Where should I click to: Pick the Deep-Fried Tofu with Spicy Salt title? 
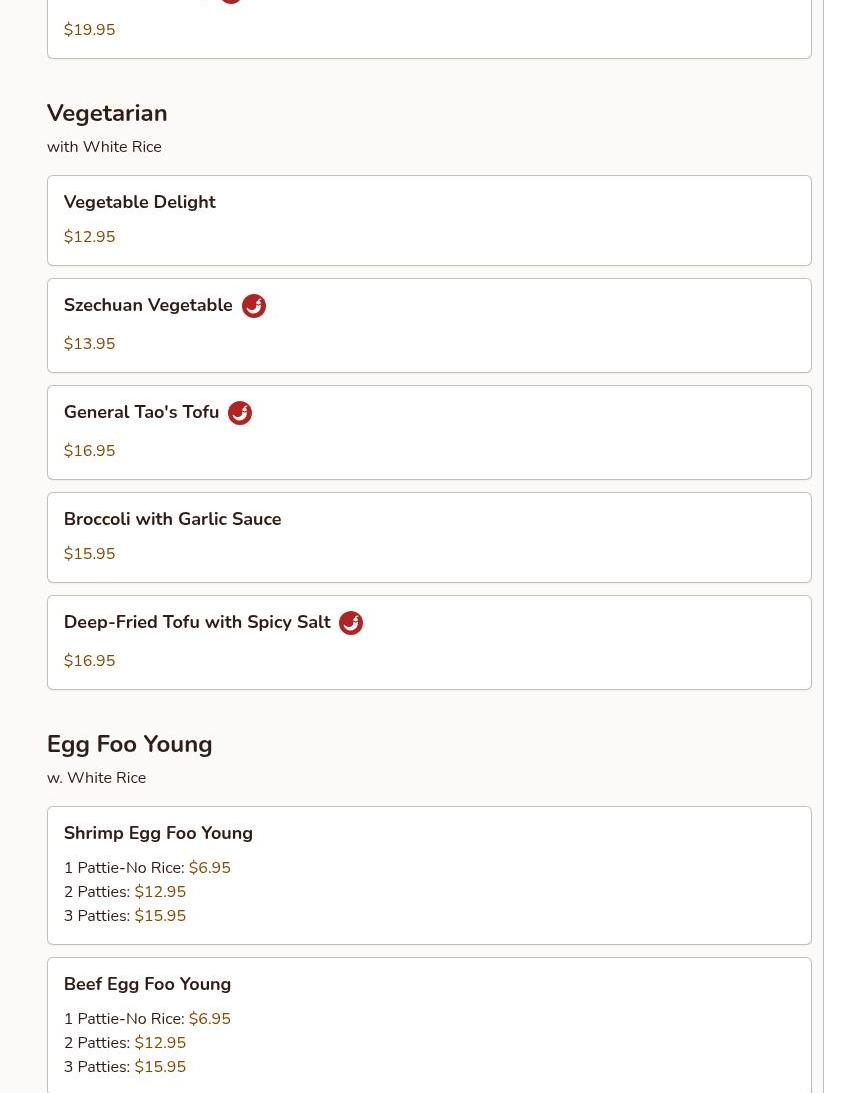point(197,622)
